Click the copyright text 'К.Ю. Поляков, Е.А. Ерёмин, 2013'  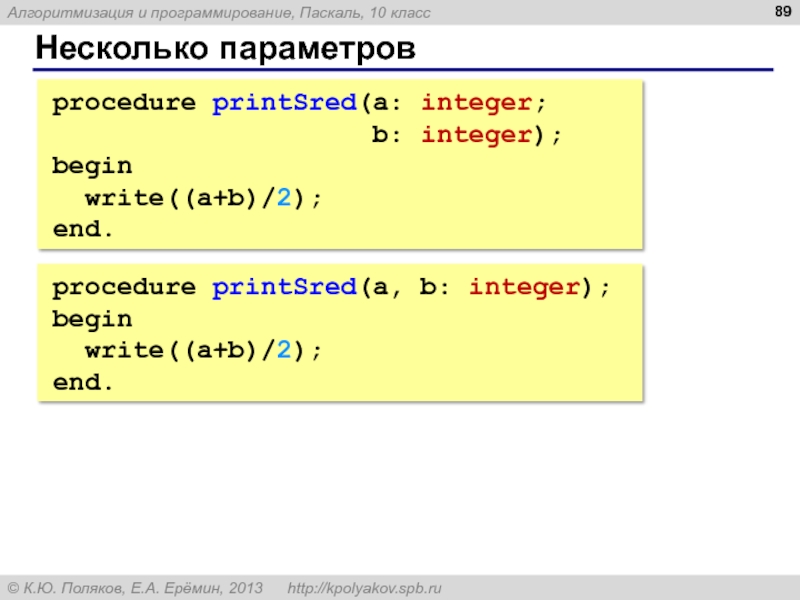[135, 588]
